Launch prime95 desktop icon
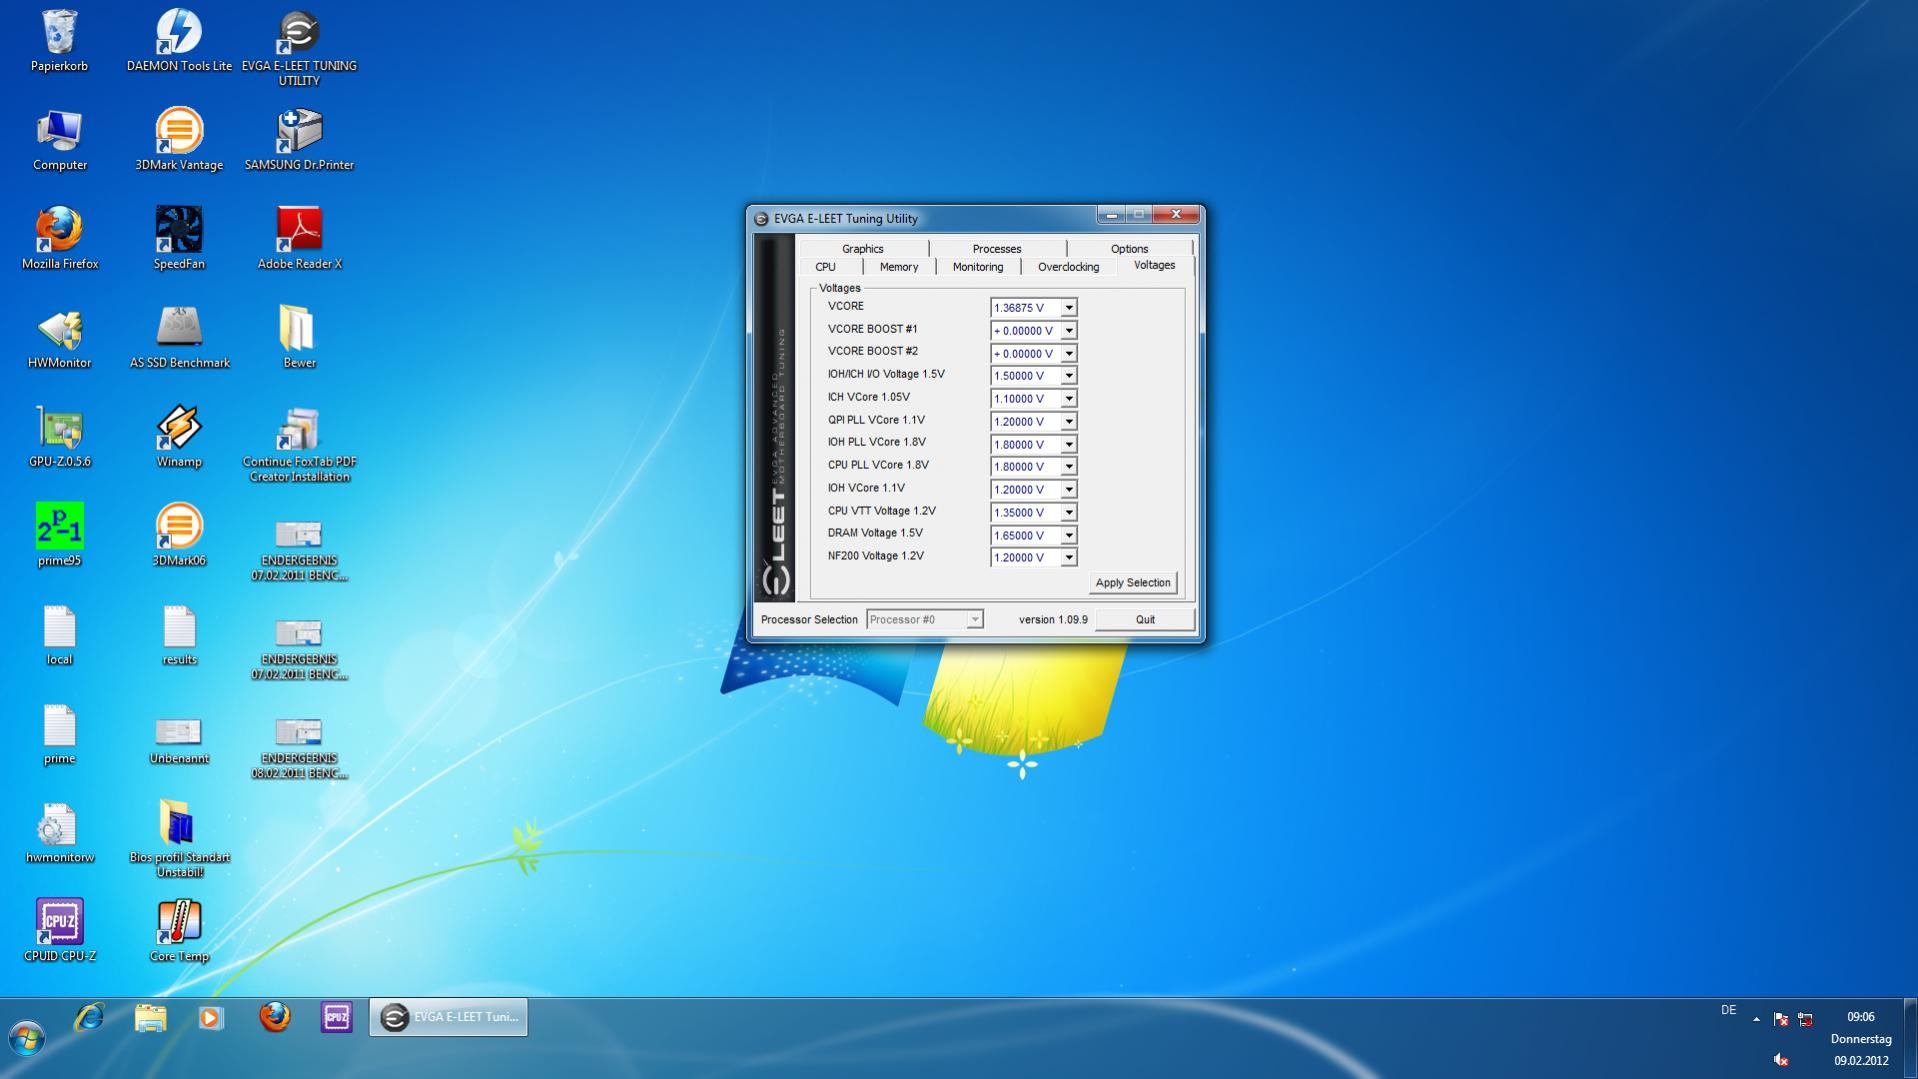 point(60,535)
